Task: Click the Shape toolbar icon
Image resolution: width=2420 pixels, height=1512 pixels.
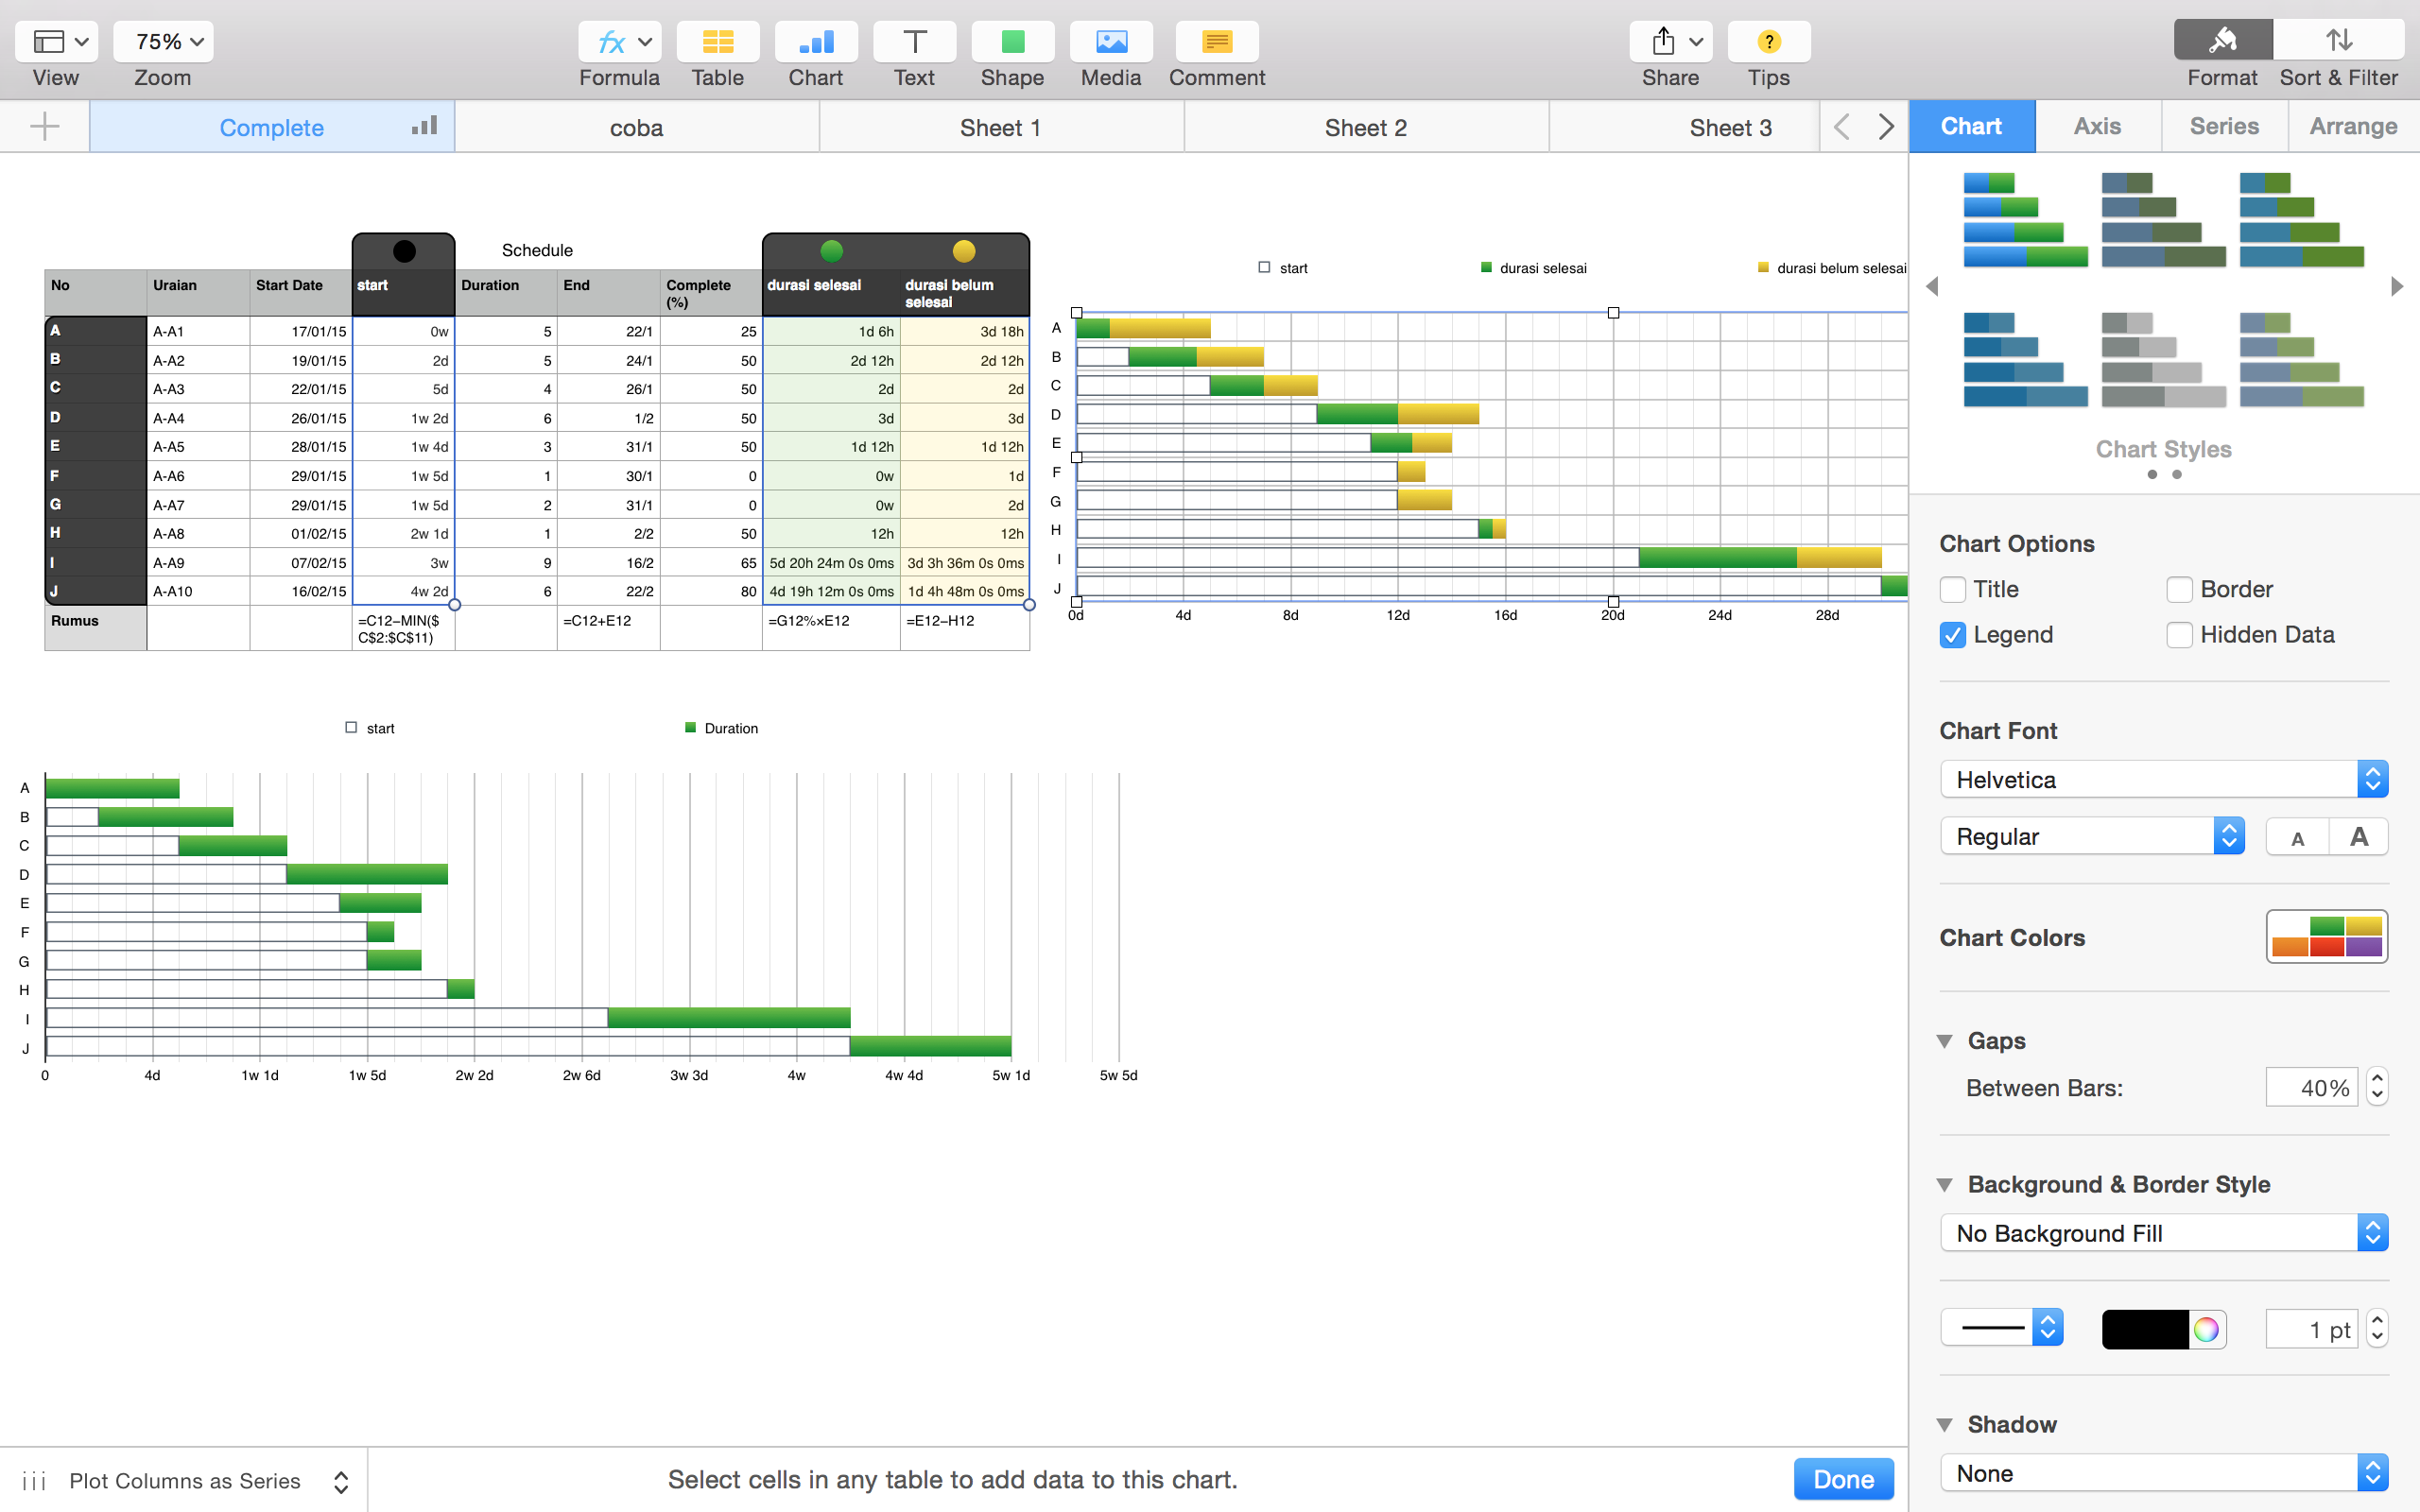Action: coord(1012,42)
